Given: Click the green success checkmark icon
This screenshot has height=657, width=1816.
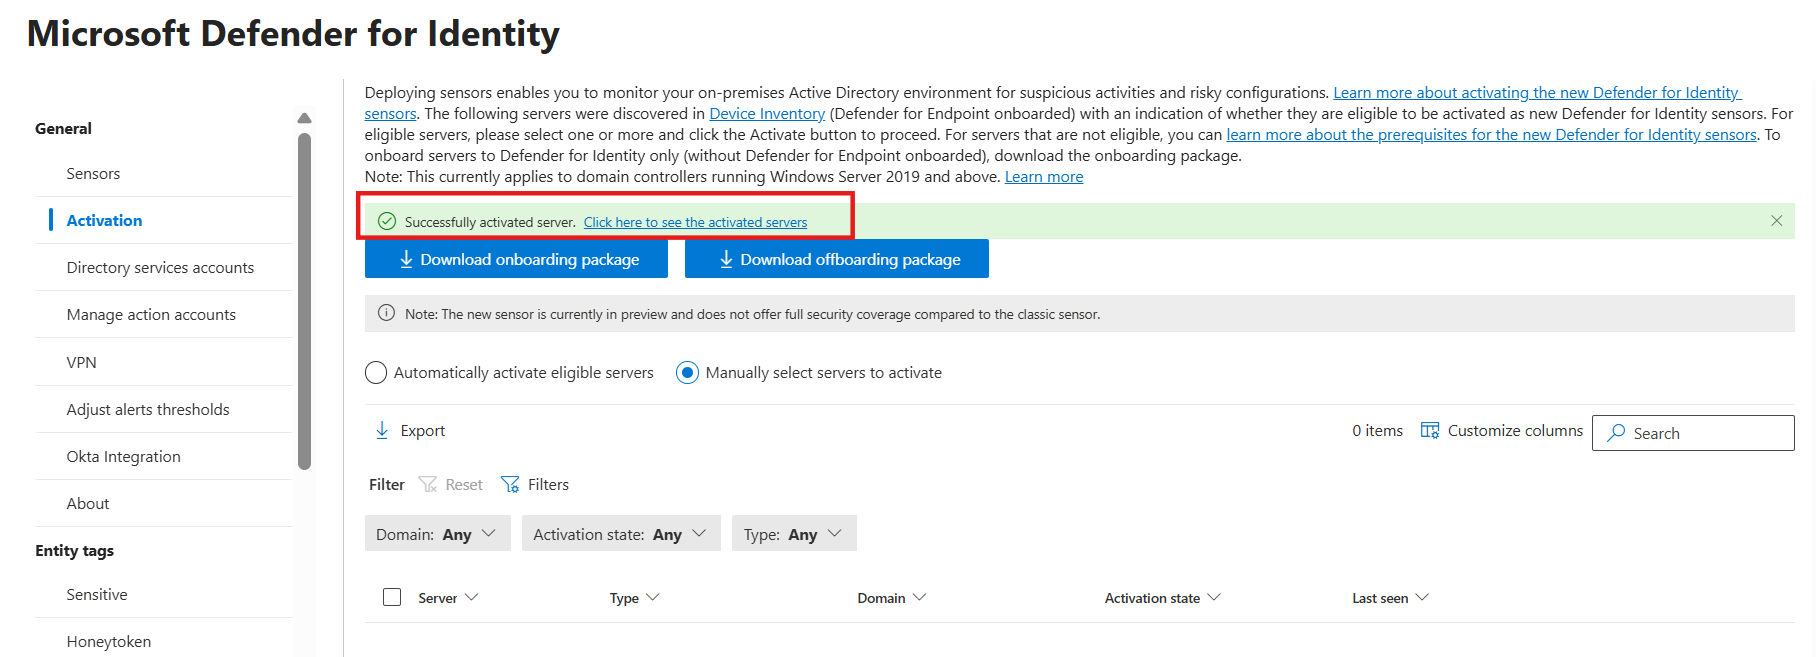Looking at the screenshot, I should (x=387, y=221).
